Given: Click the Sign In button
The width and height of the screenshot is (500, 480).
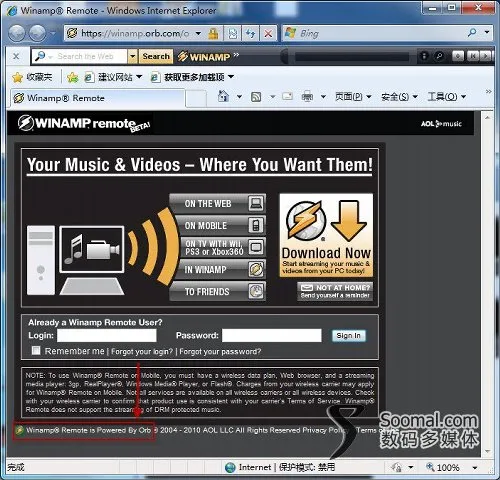Looking at the screenshot, I should (349, 336).
